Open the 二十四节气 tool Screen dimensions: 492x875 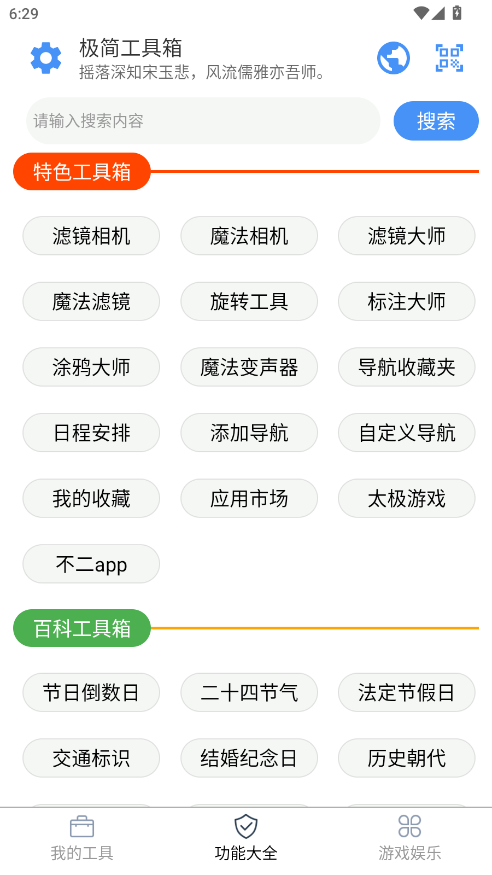(x=249, y=692)
